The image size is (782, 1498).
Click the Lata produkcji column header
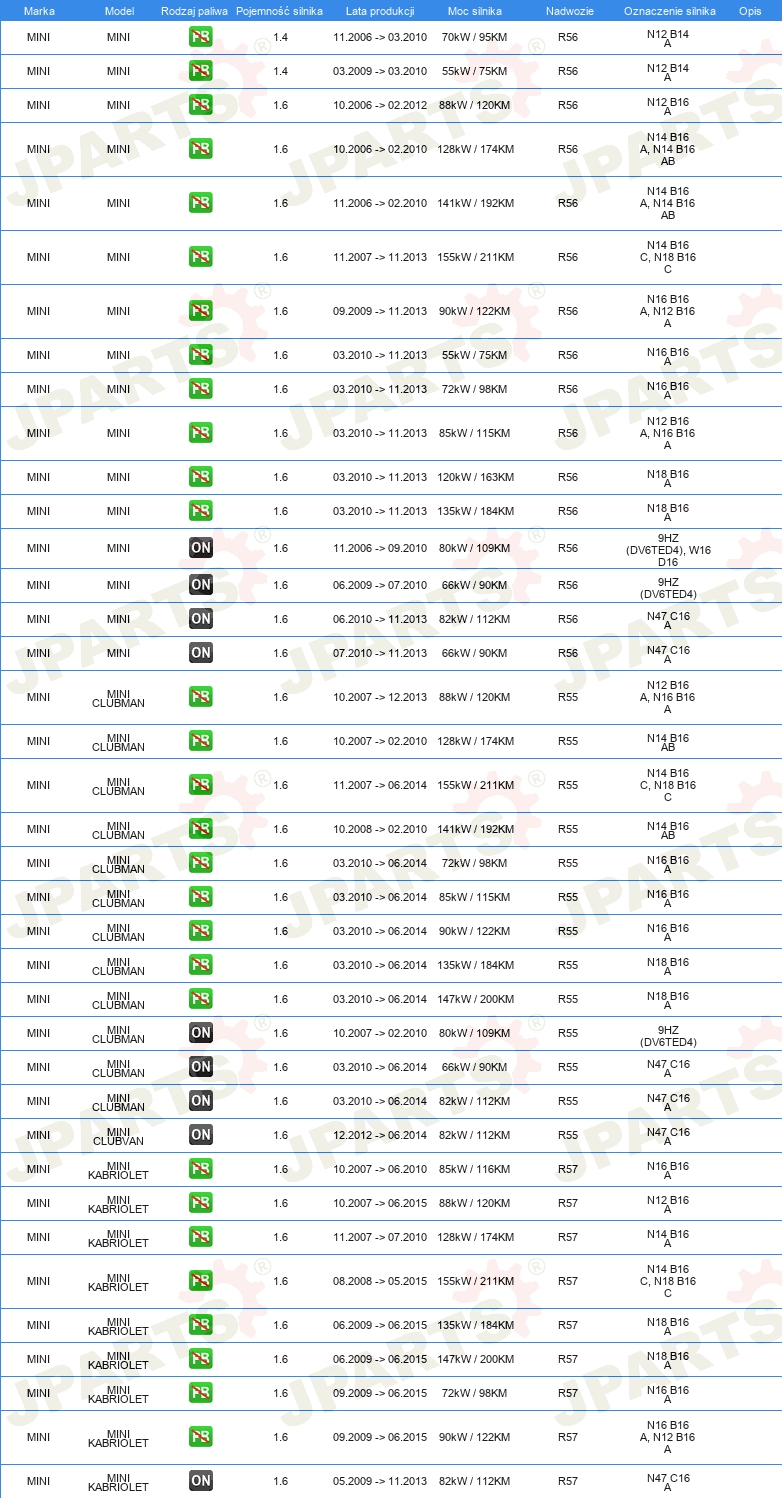380,11
